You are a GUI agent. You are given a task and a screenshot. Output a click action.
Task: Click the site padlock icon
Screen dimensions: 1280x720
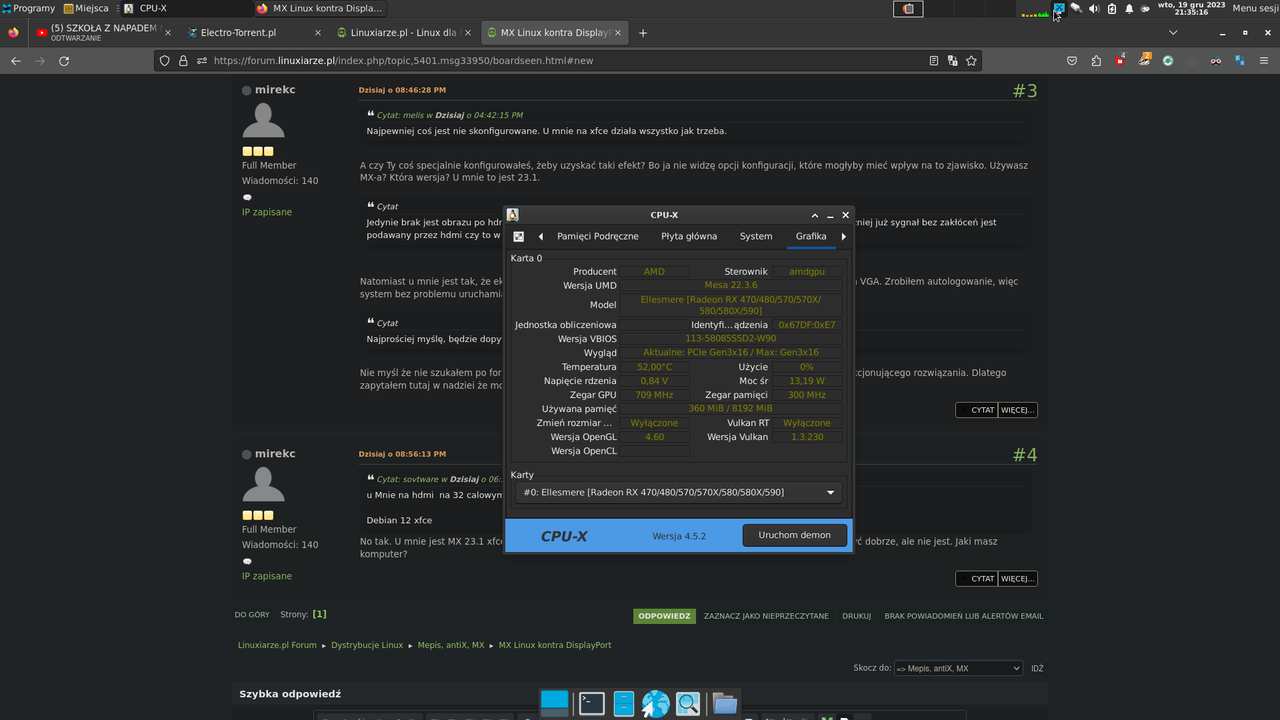183,61
